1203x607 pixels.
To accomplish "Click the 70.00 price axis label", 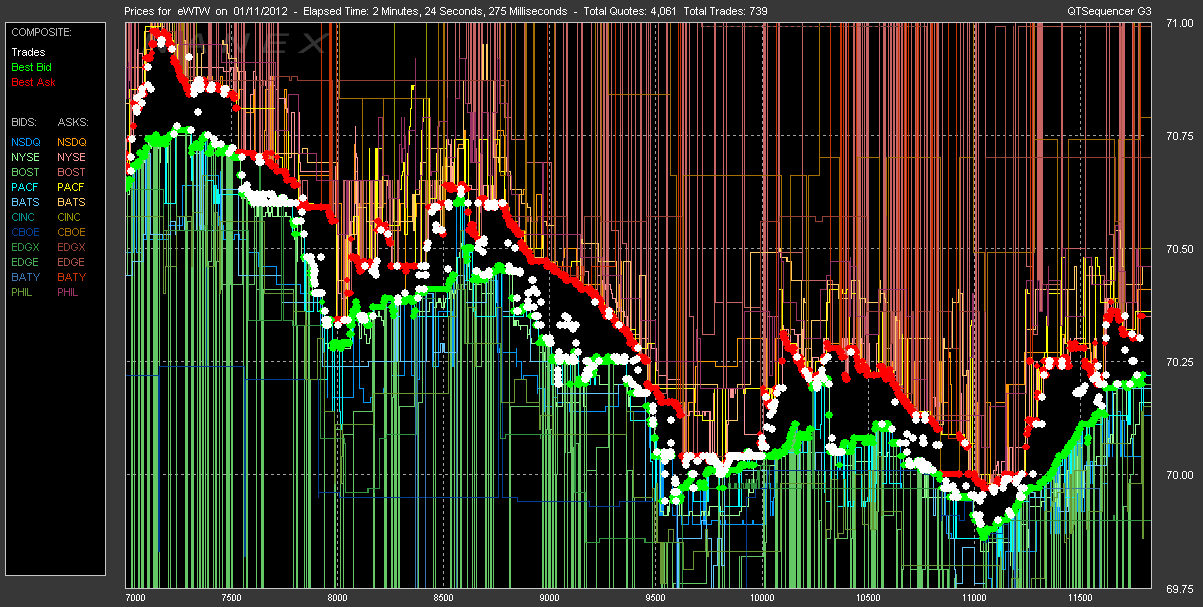I will tap(1180, 475).
